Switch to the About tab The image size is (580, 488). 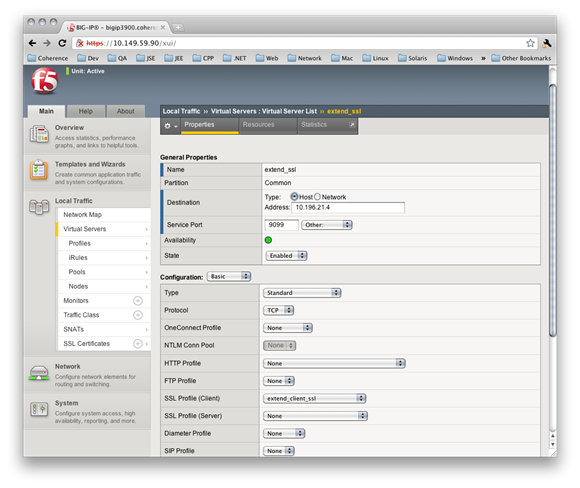tap(126, 111)
